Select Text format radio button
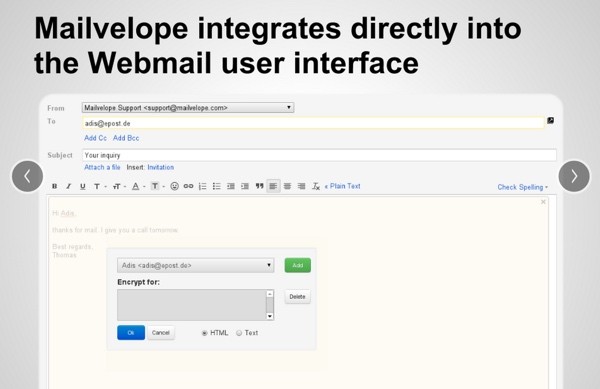 click(239, 333)
